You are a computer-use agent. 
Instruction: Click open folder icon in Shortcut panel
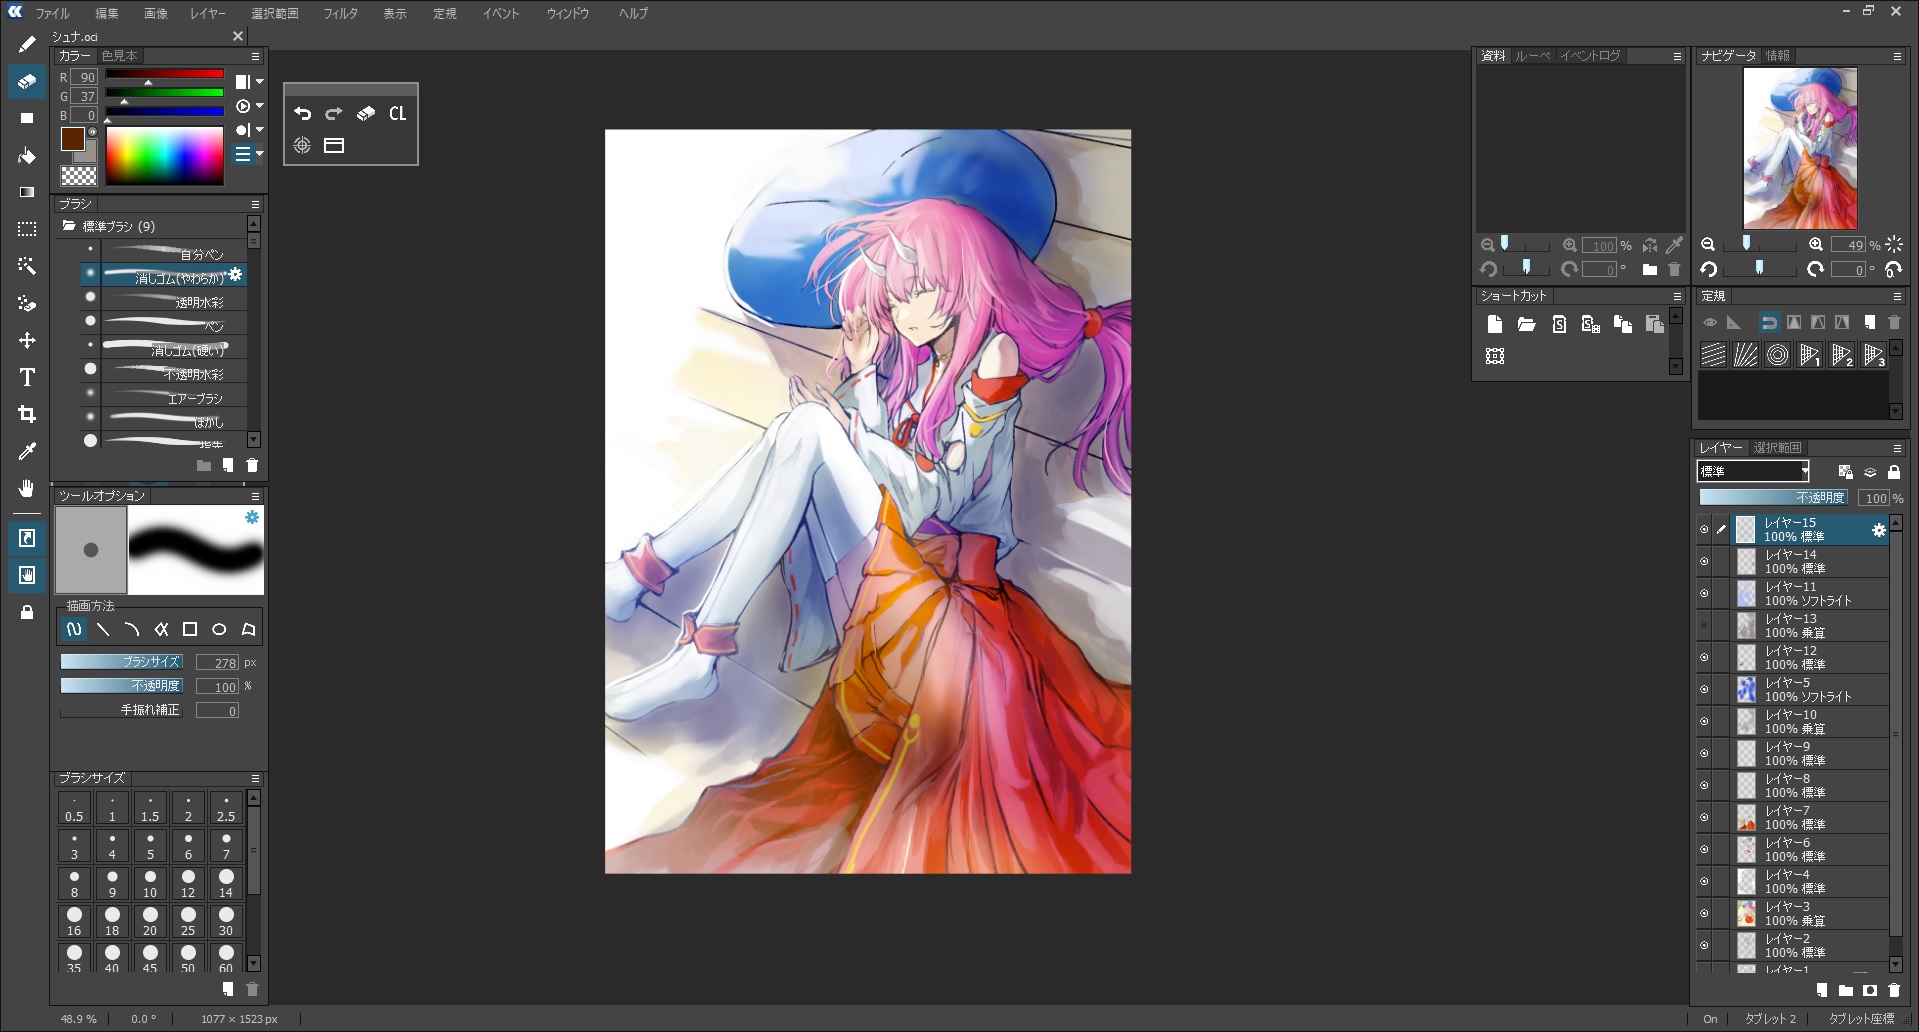(x=1526, y=324)
